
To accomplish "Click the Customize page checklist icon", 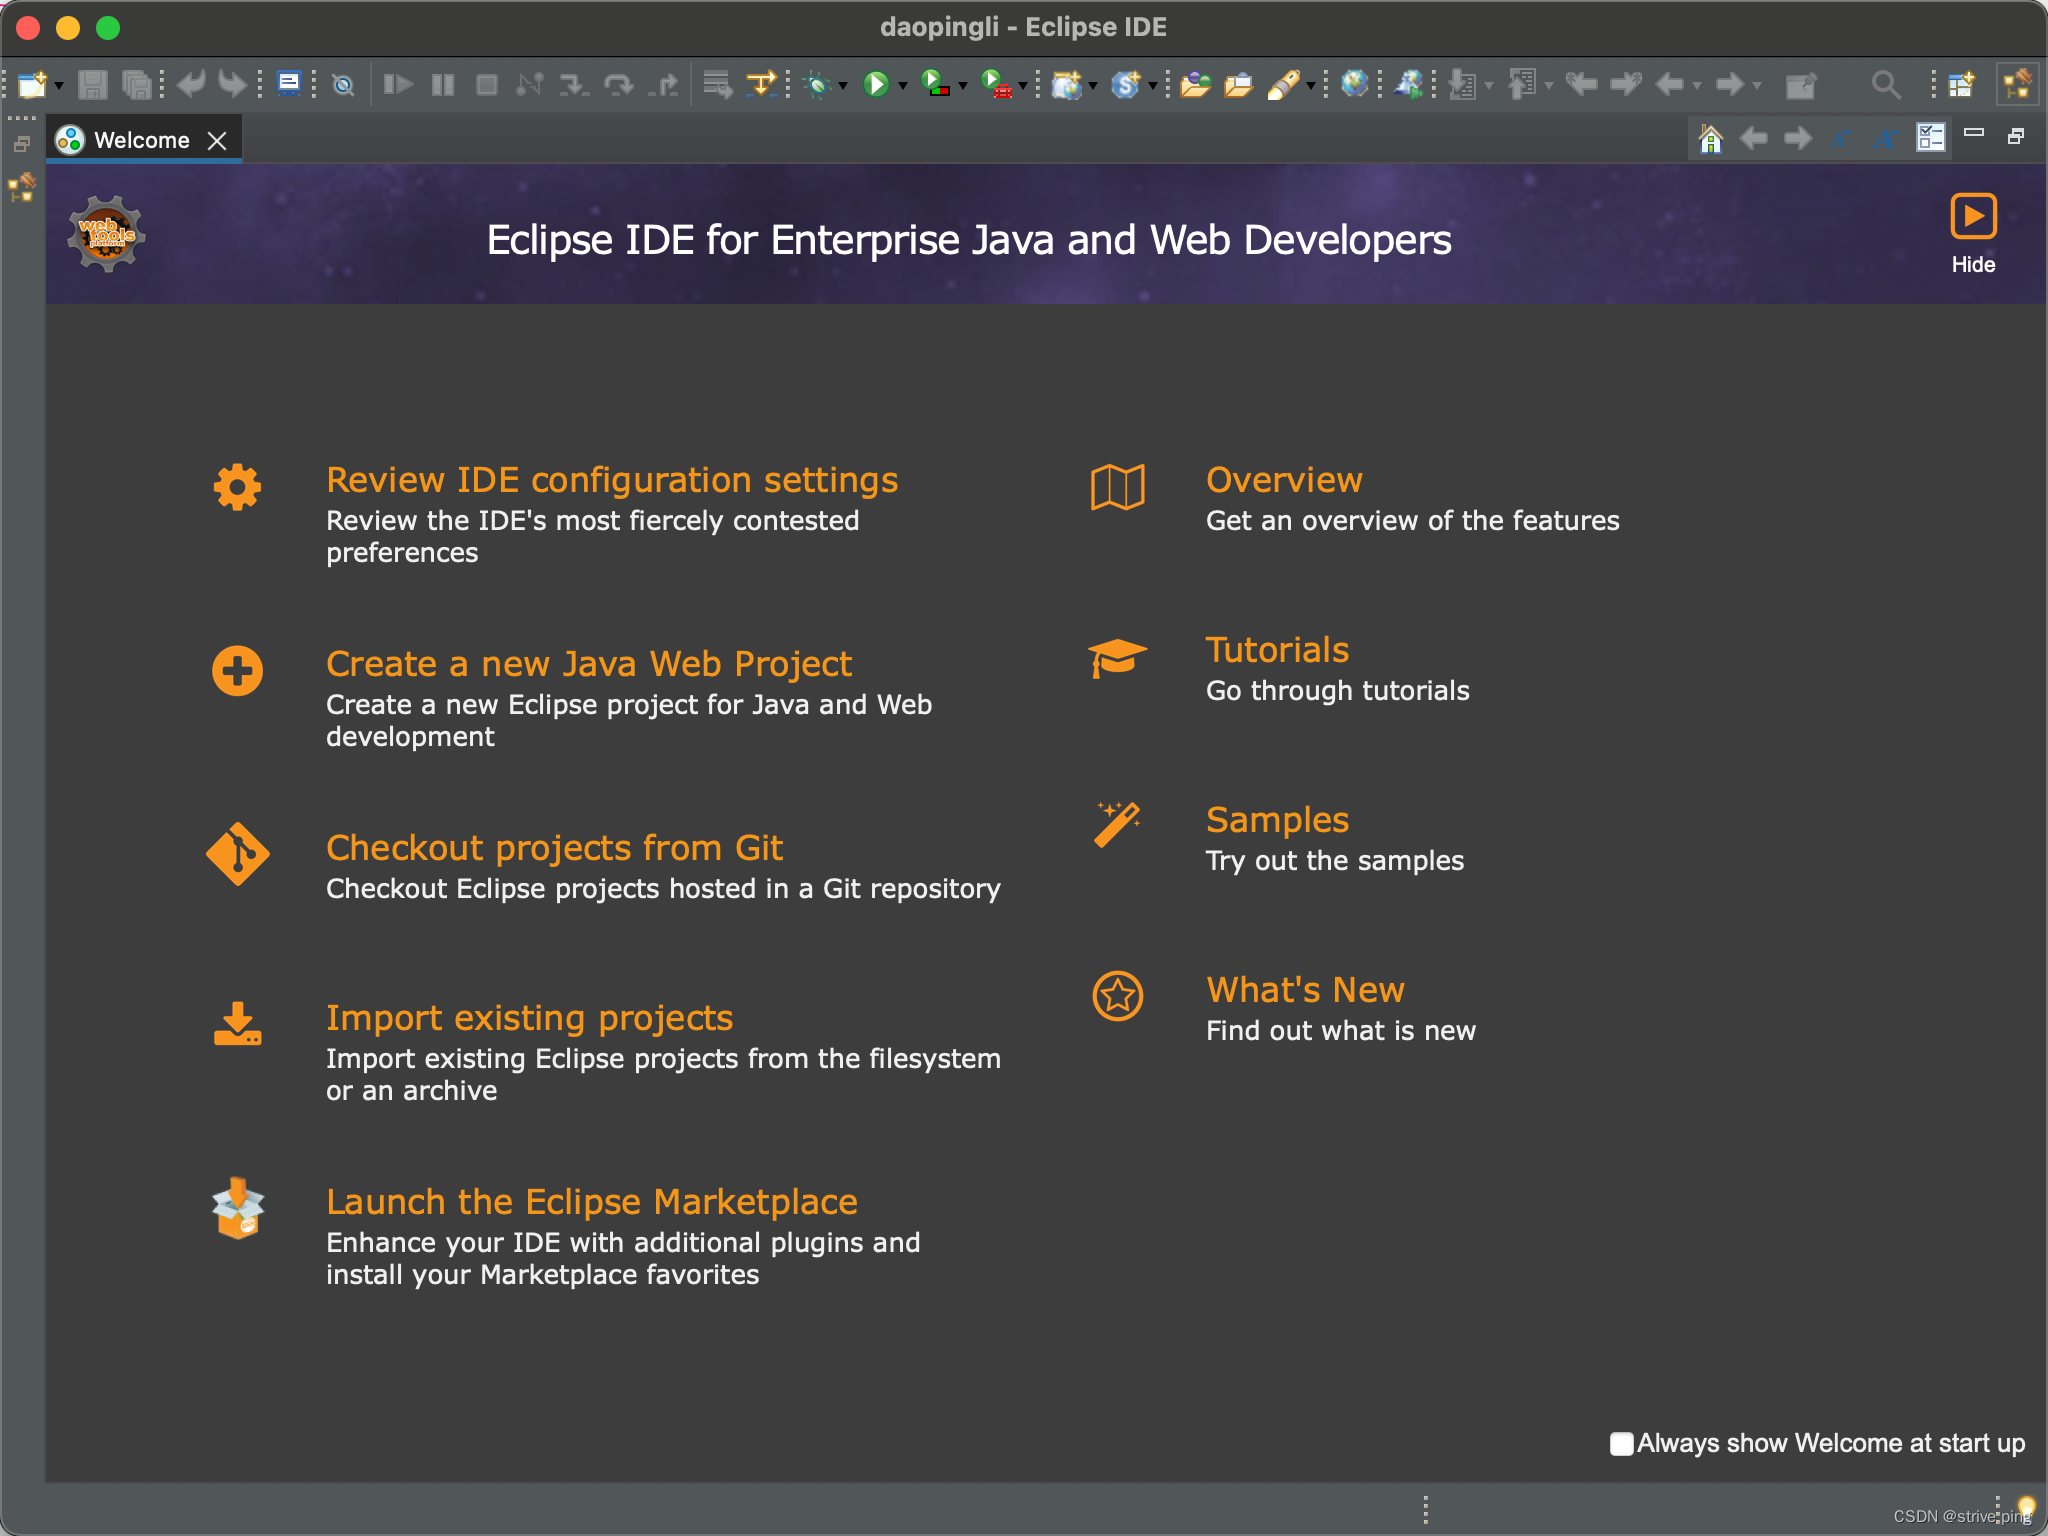I will point(1930,137).
